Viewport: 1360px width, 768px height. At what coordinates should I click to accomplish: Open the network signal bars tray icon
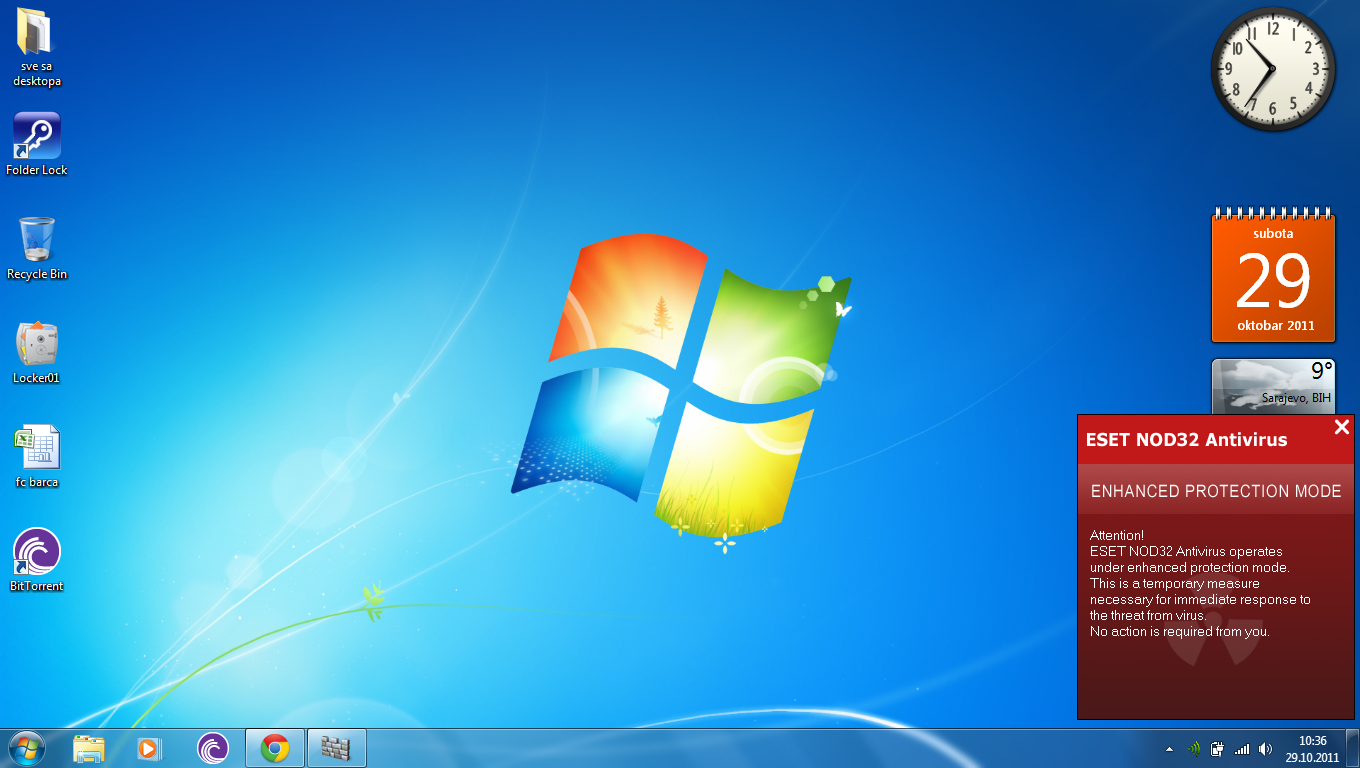point(1242,748)
